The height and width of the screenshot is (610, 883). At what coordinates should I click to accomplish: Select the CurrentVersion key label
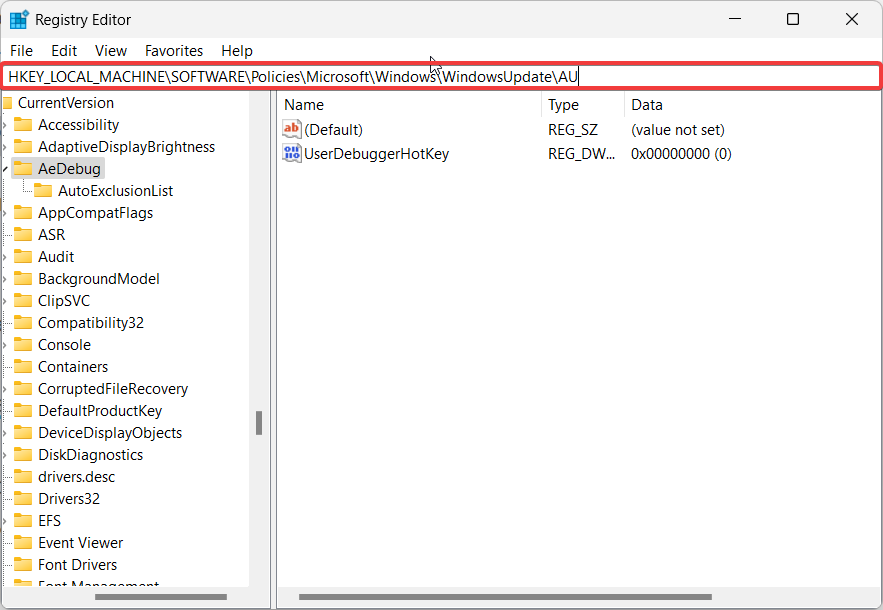tap(66, 103)
